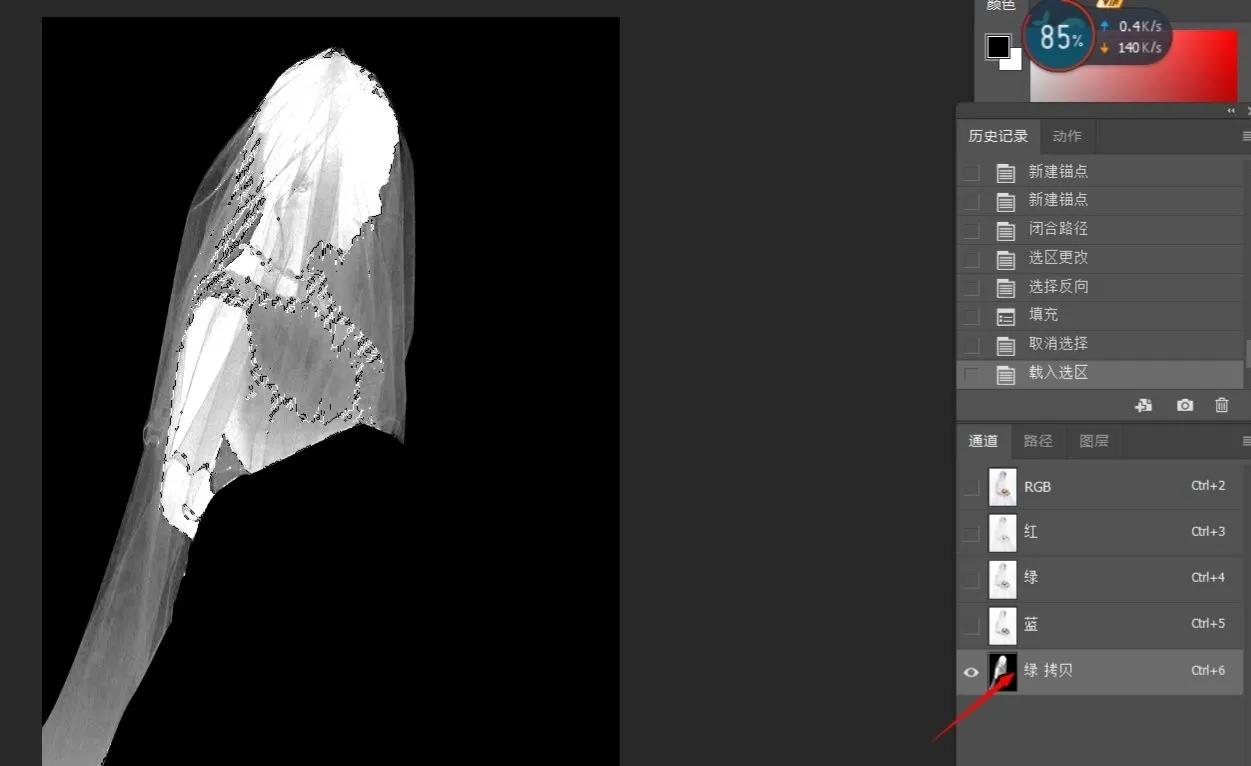Switch to the 路径 tab
This screenshot has height=766, width=1251.
pyautogui.click(x=1038, y=441)
